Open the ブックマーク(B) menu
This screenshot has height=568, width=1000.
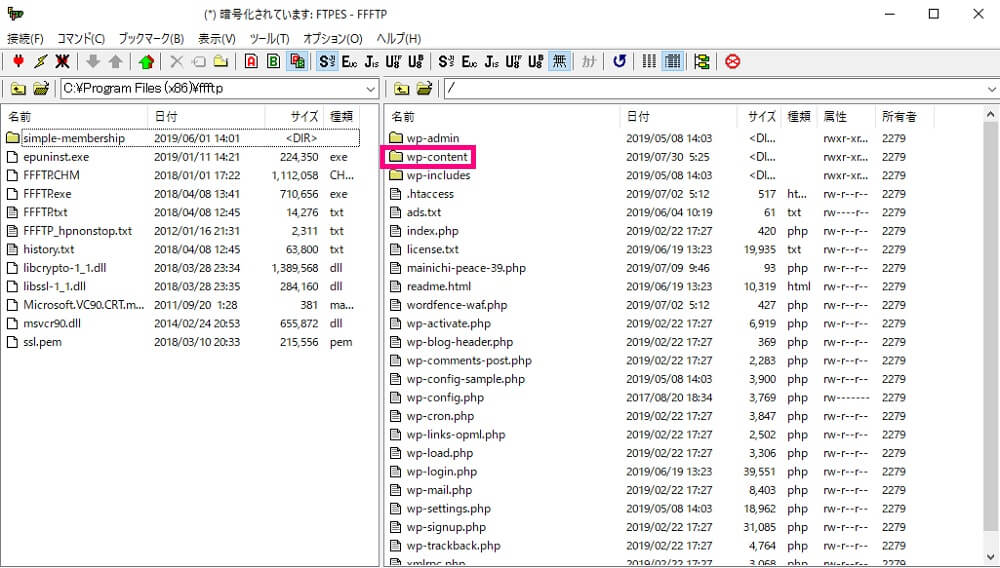pyautogui.click(x=151, y=39)
